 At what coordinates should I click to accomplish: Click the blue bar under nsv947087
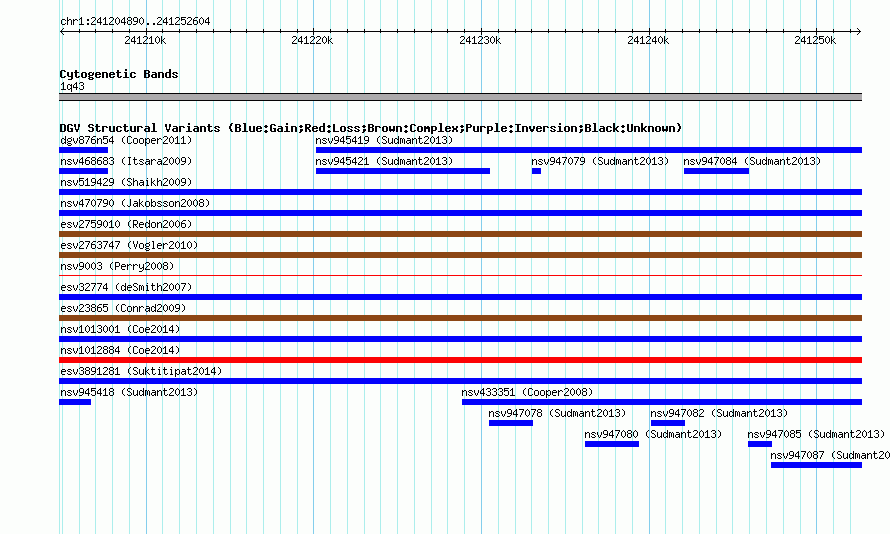[x=816, y=465]
